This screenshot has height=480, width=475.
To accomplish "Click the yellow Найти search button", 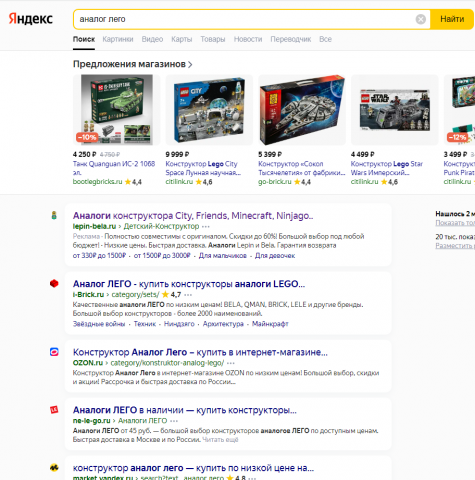I will pos(452,19).
